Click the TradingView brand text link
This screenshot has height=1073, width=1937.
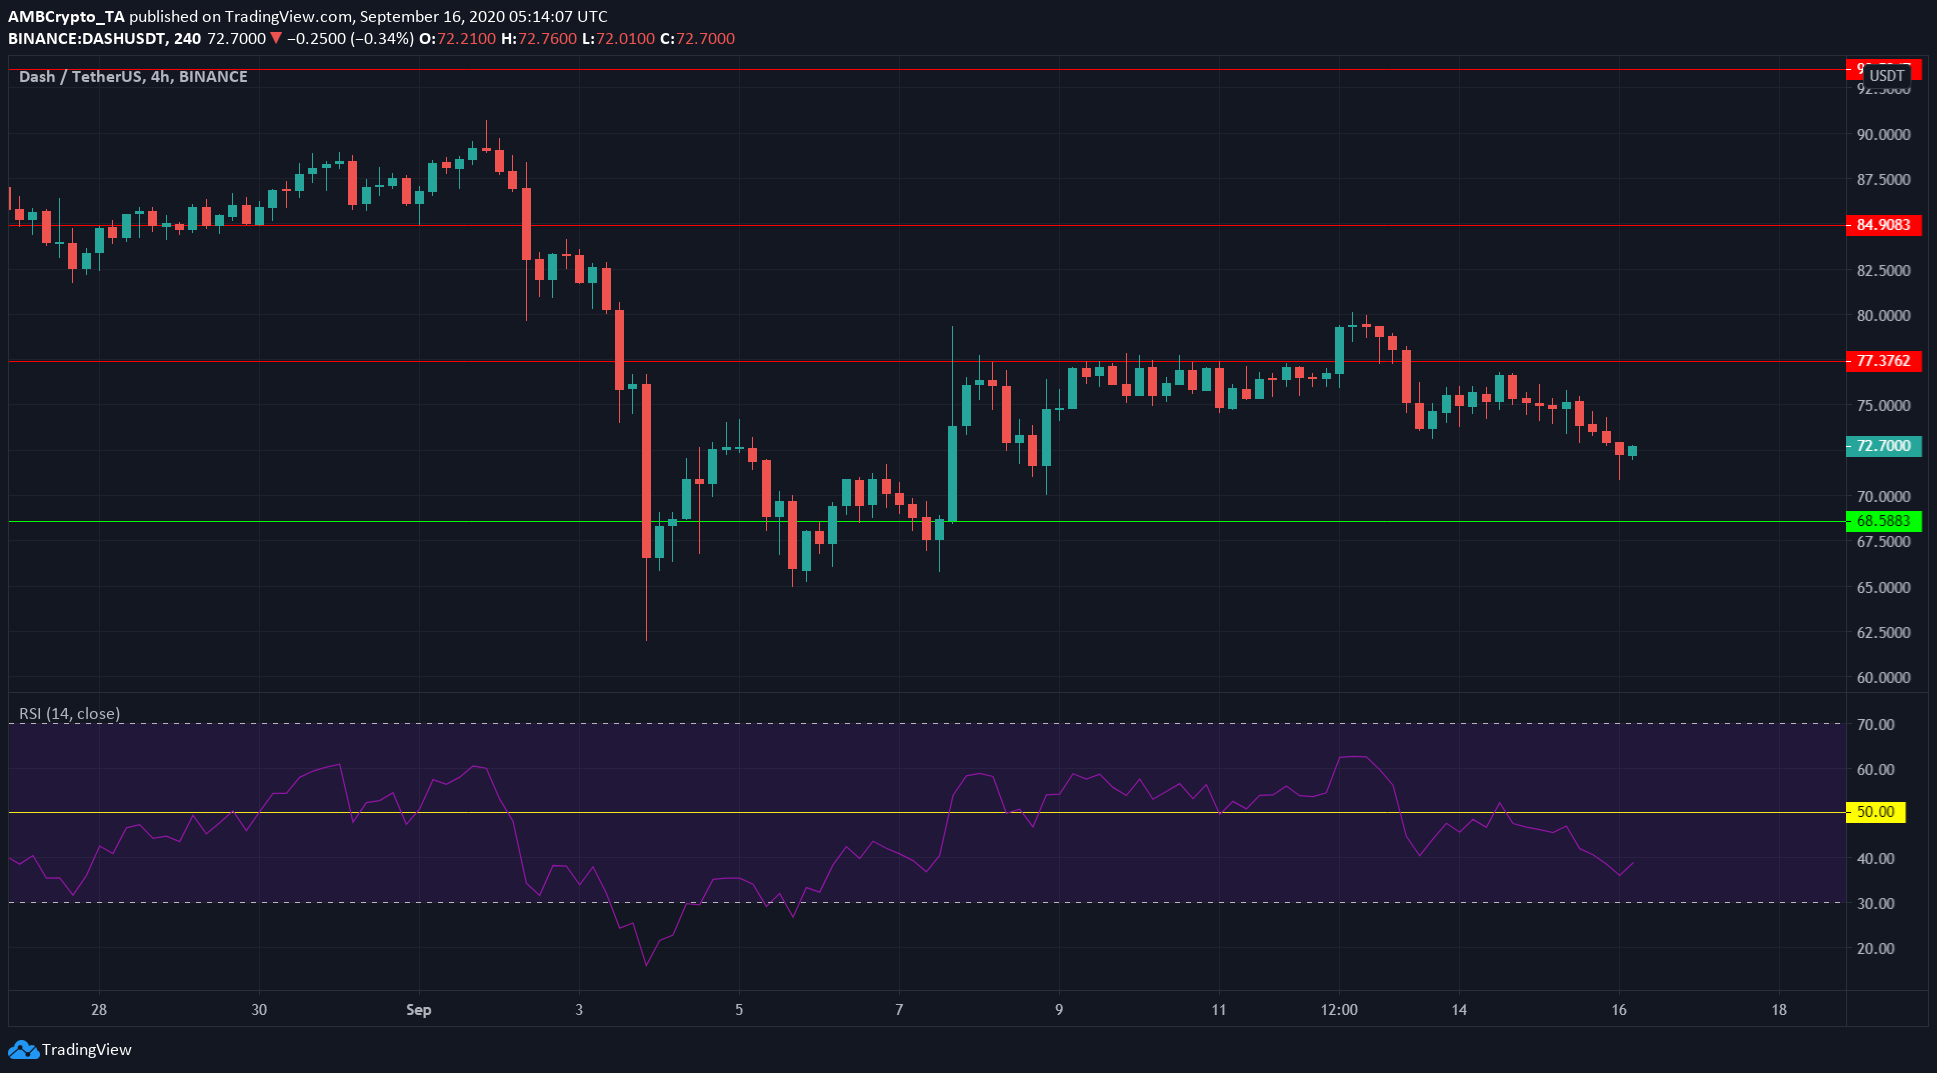click(x=87, y=1050)
